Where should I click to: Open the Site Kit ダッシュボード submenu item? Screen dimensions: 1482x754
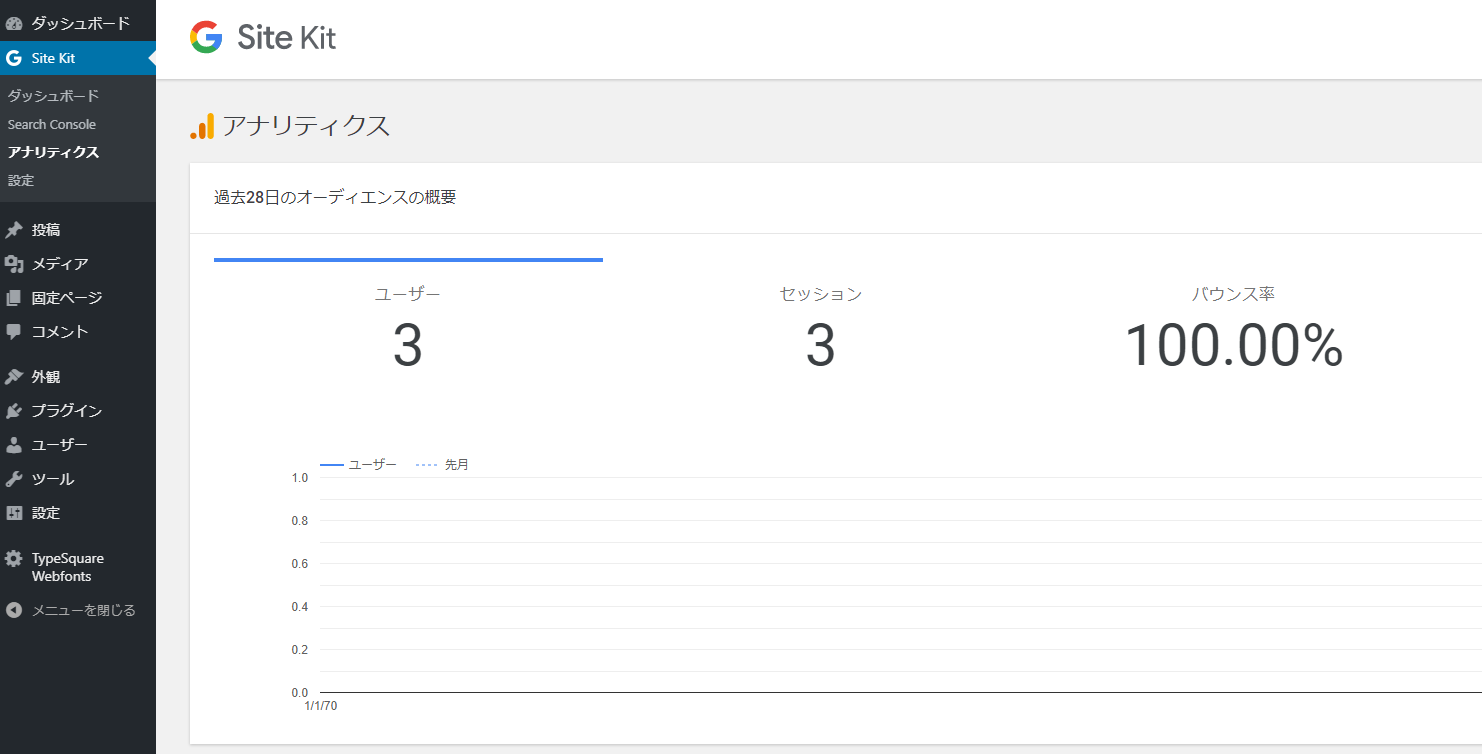[53, 96]
